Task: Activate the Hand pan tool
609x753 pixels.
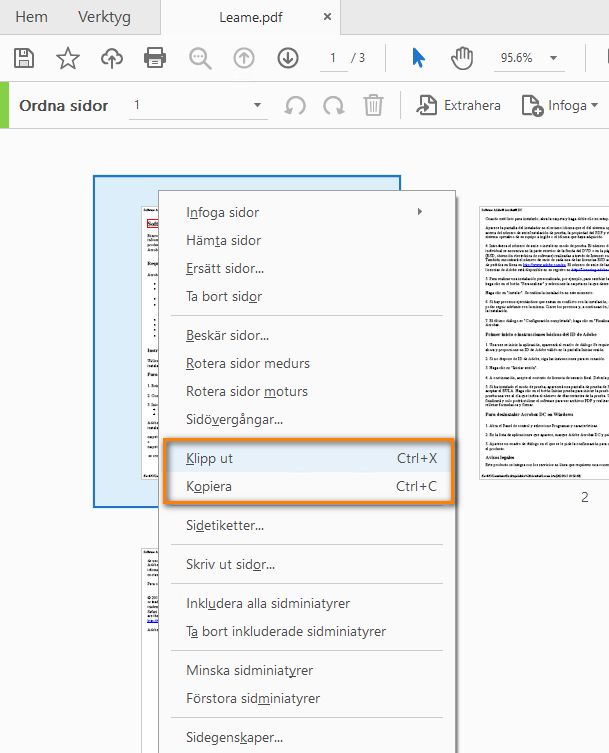Action: point(462,58)
